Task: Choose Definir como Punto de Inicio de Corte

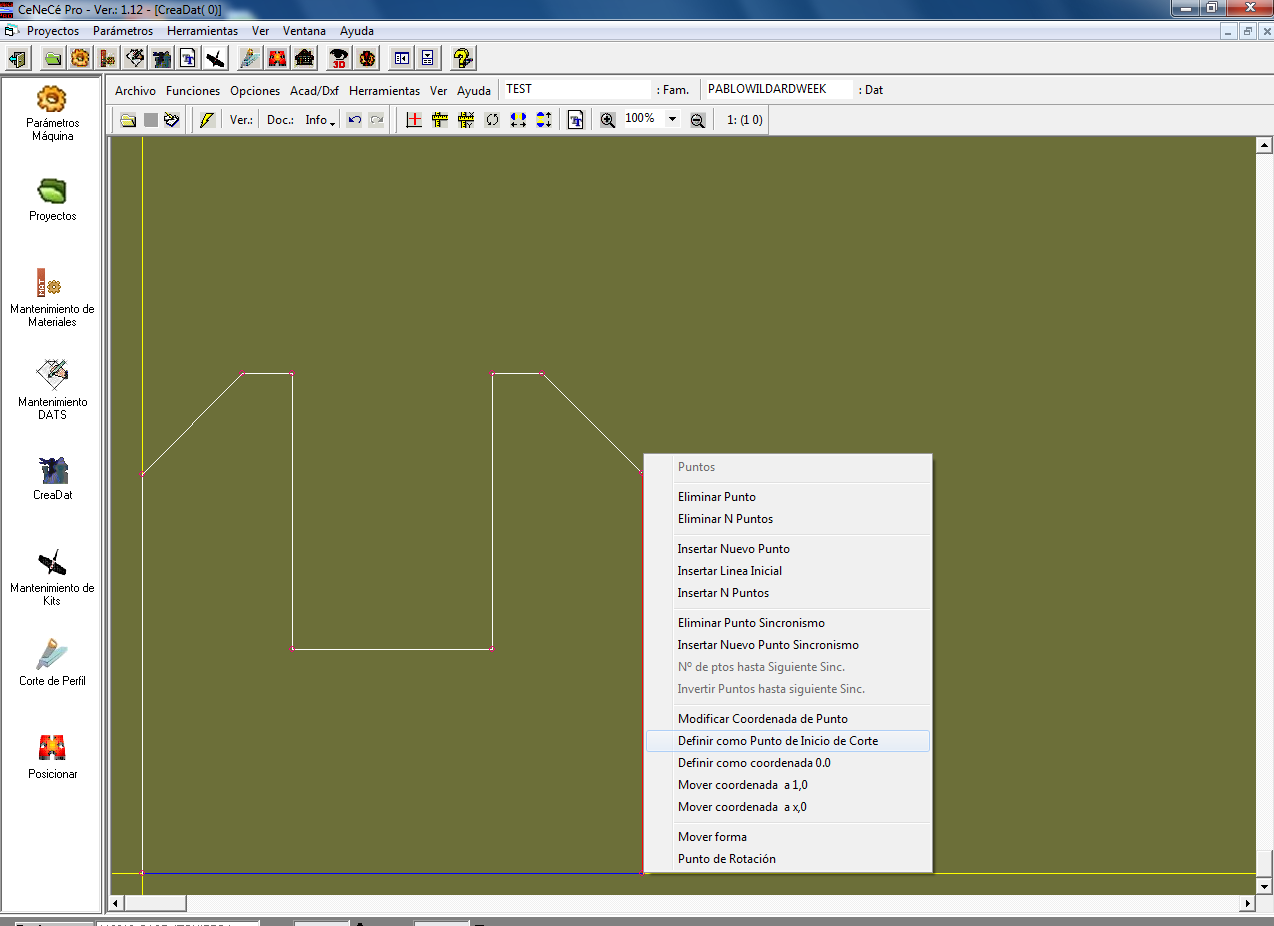Action: pyautogui.click(x=788, y=741)
